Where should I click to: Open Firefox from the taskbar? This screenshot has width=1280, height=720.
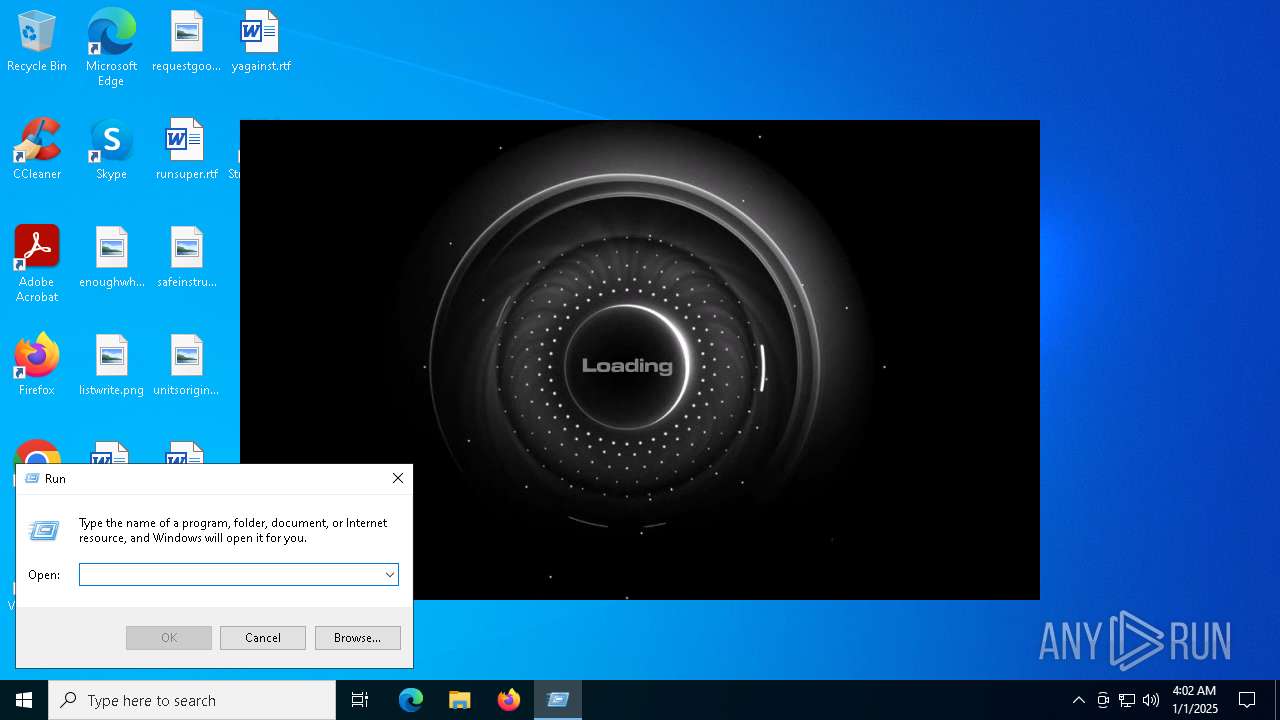[509, 700]
